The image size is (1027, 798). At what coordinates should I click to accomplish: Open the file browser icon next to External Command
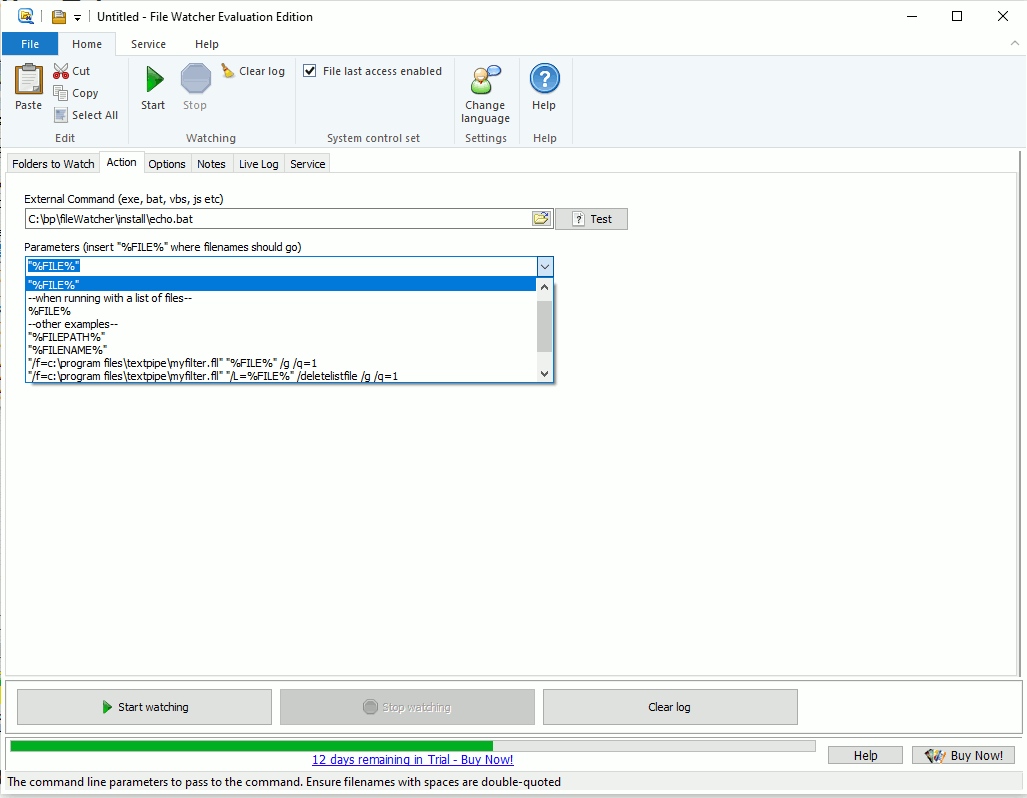[x=541, y=218]
